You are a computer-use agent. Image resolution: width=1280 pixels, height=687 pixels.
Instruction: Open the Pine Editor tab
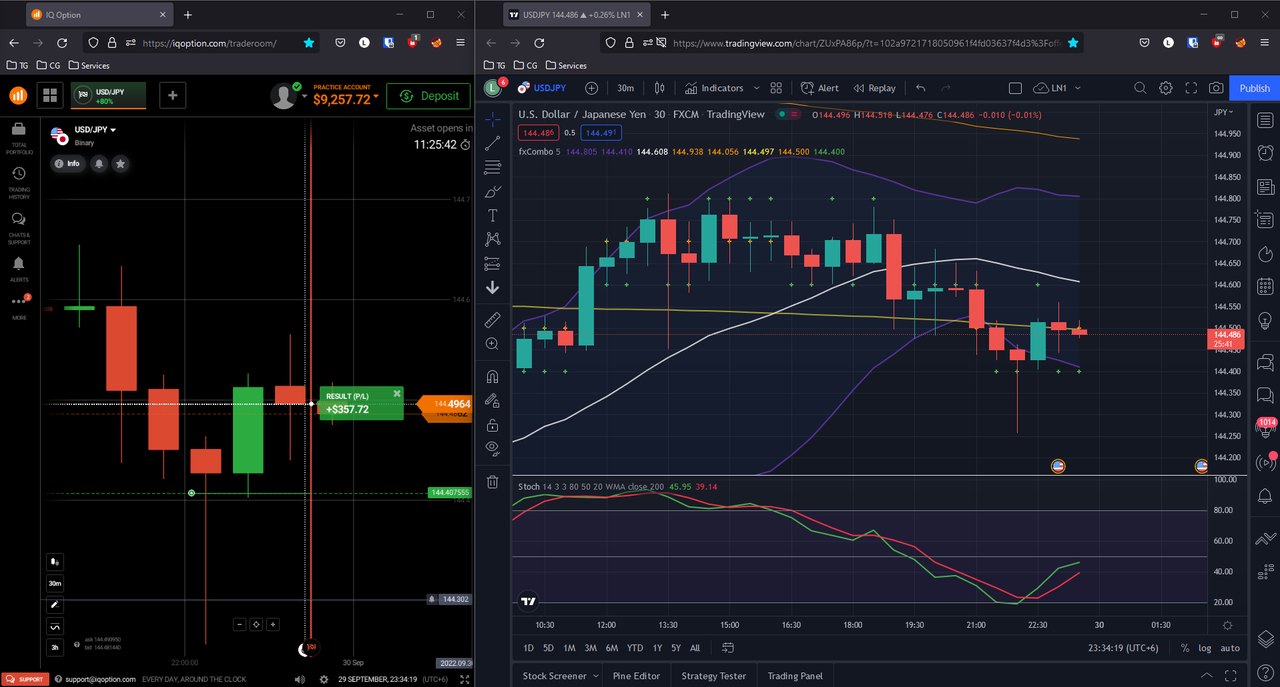coord(636,676)
